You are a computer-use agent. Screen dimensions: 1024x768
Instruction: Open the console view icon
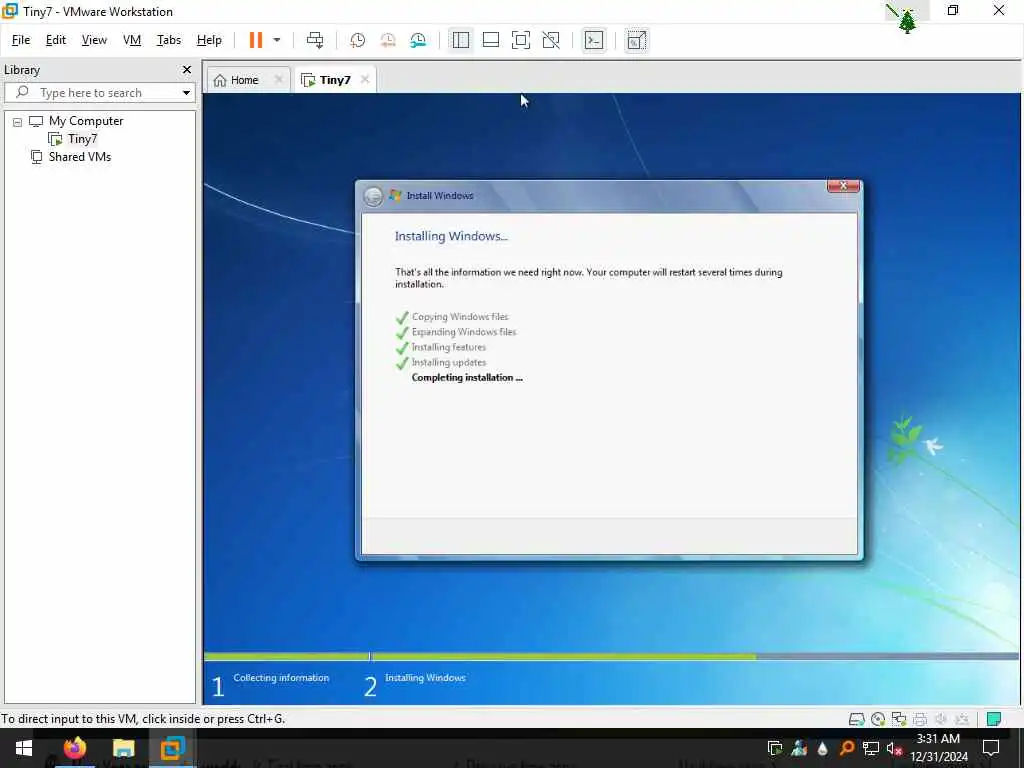click(x=594, y=40)
